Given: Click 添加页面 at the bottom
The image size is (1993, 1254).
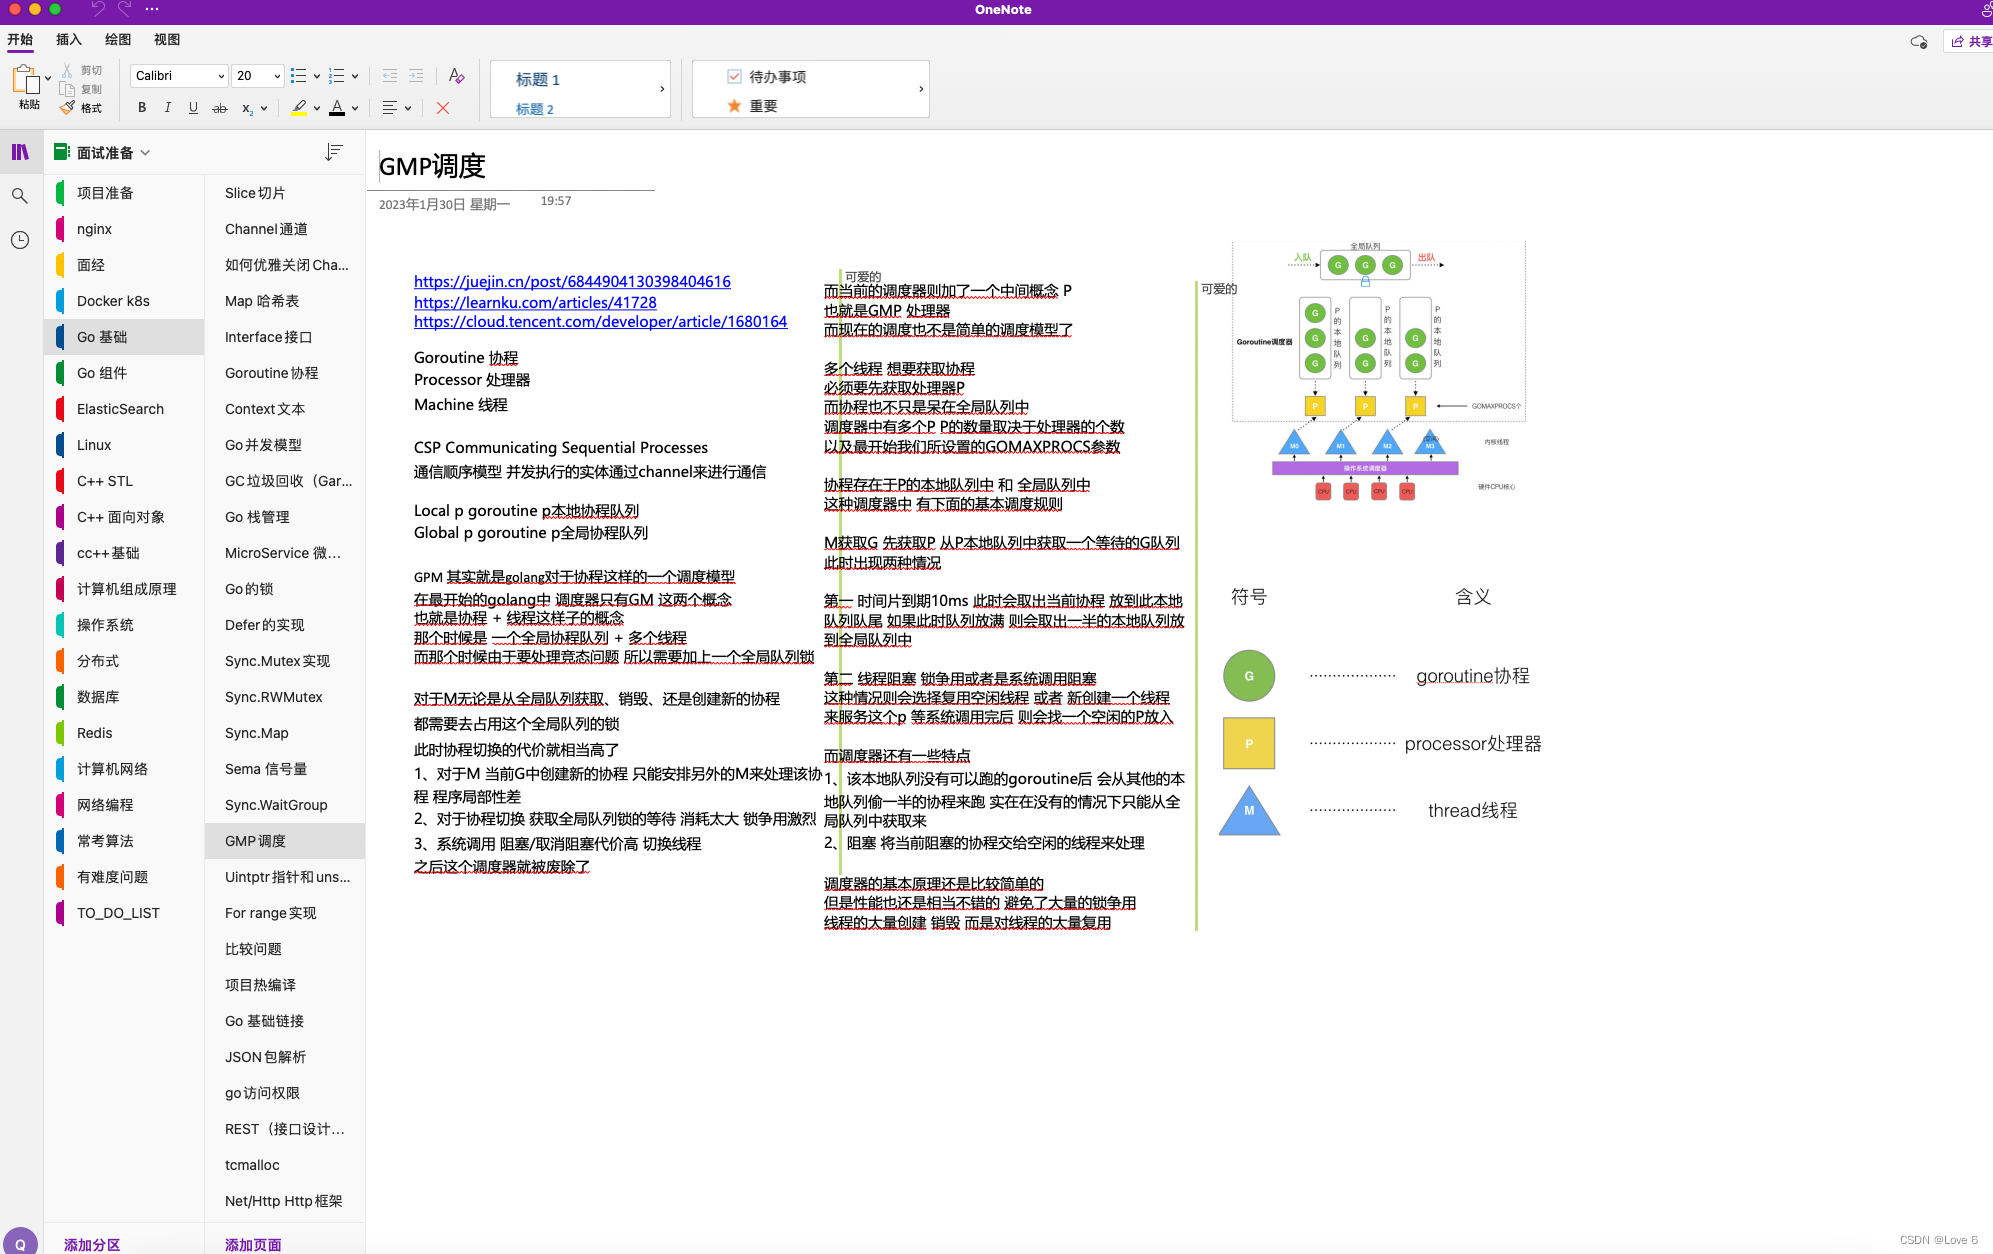Looking at the screenshot, I should click(253, 1245).
